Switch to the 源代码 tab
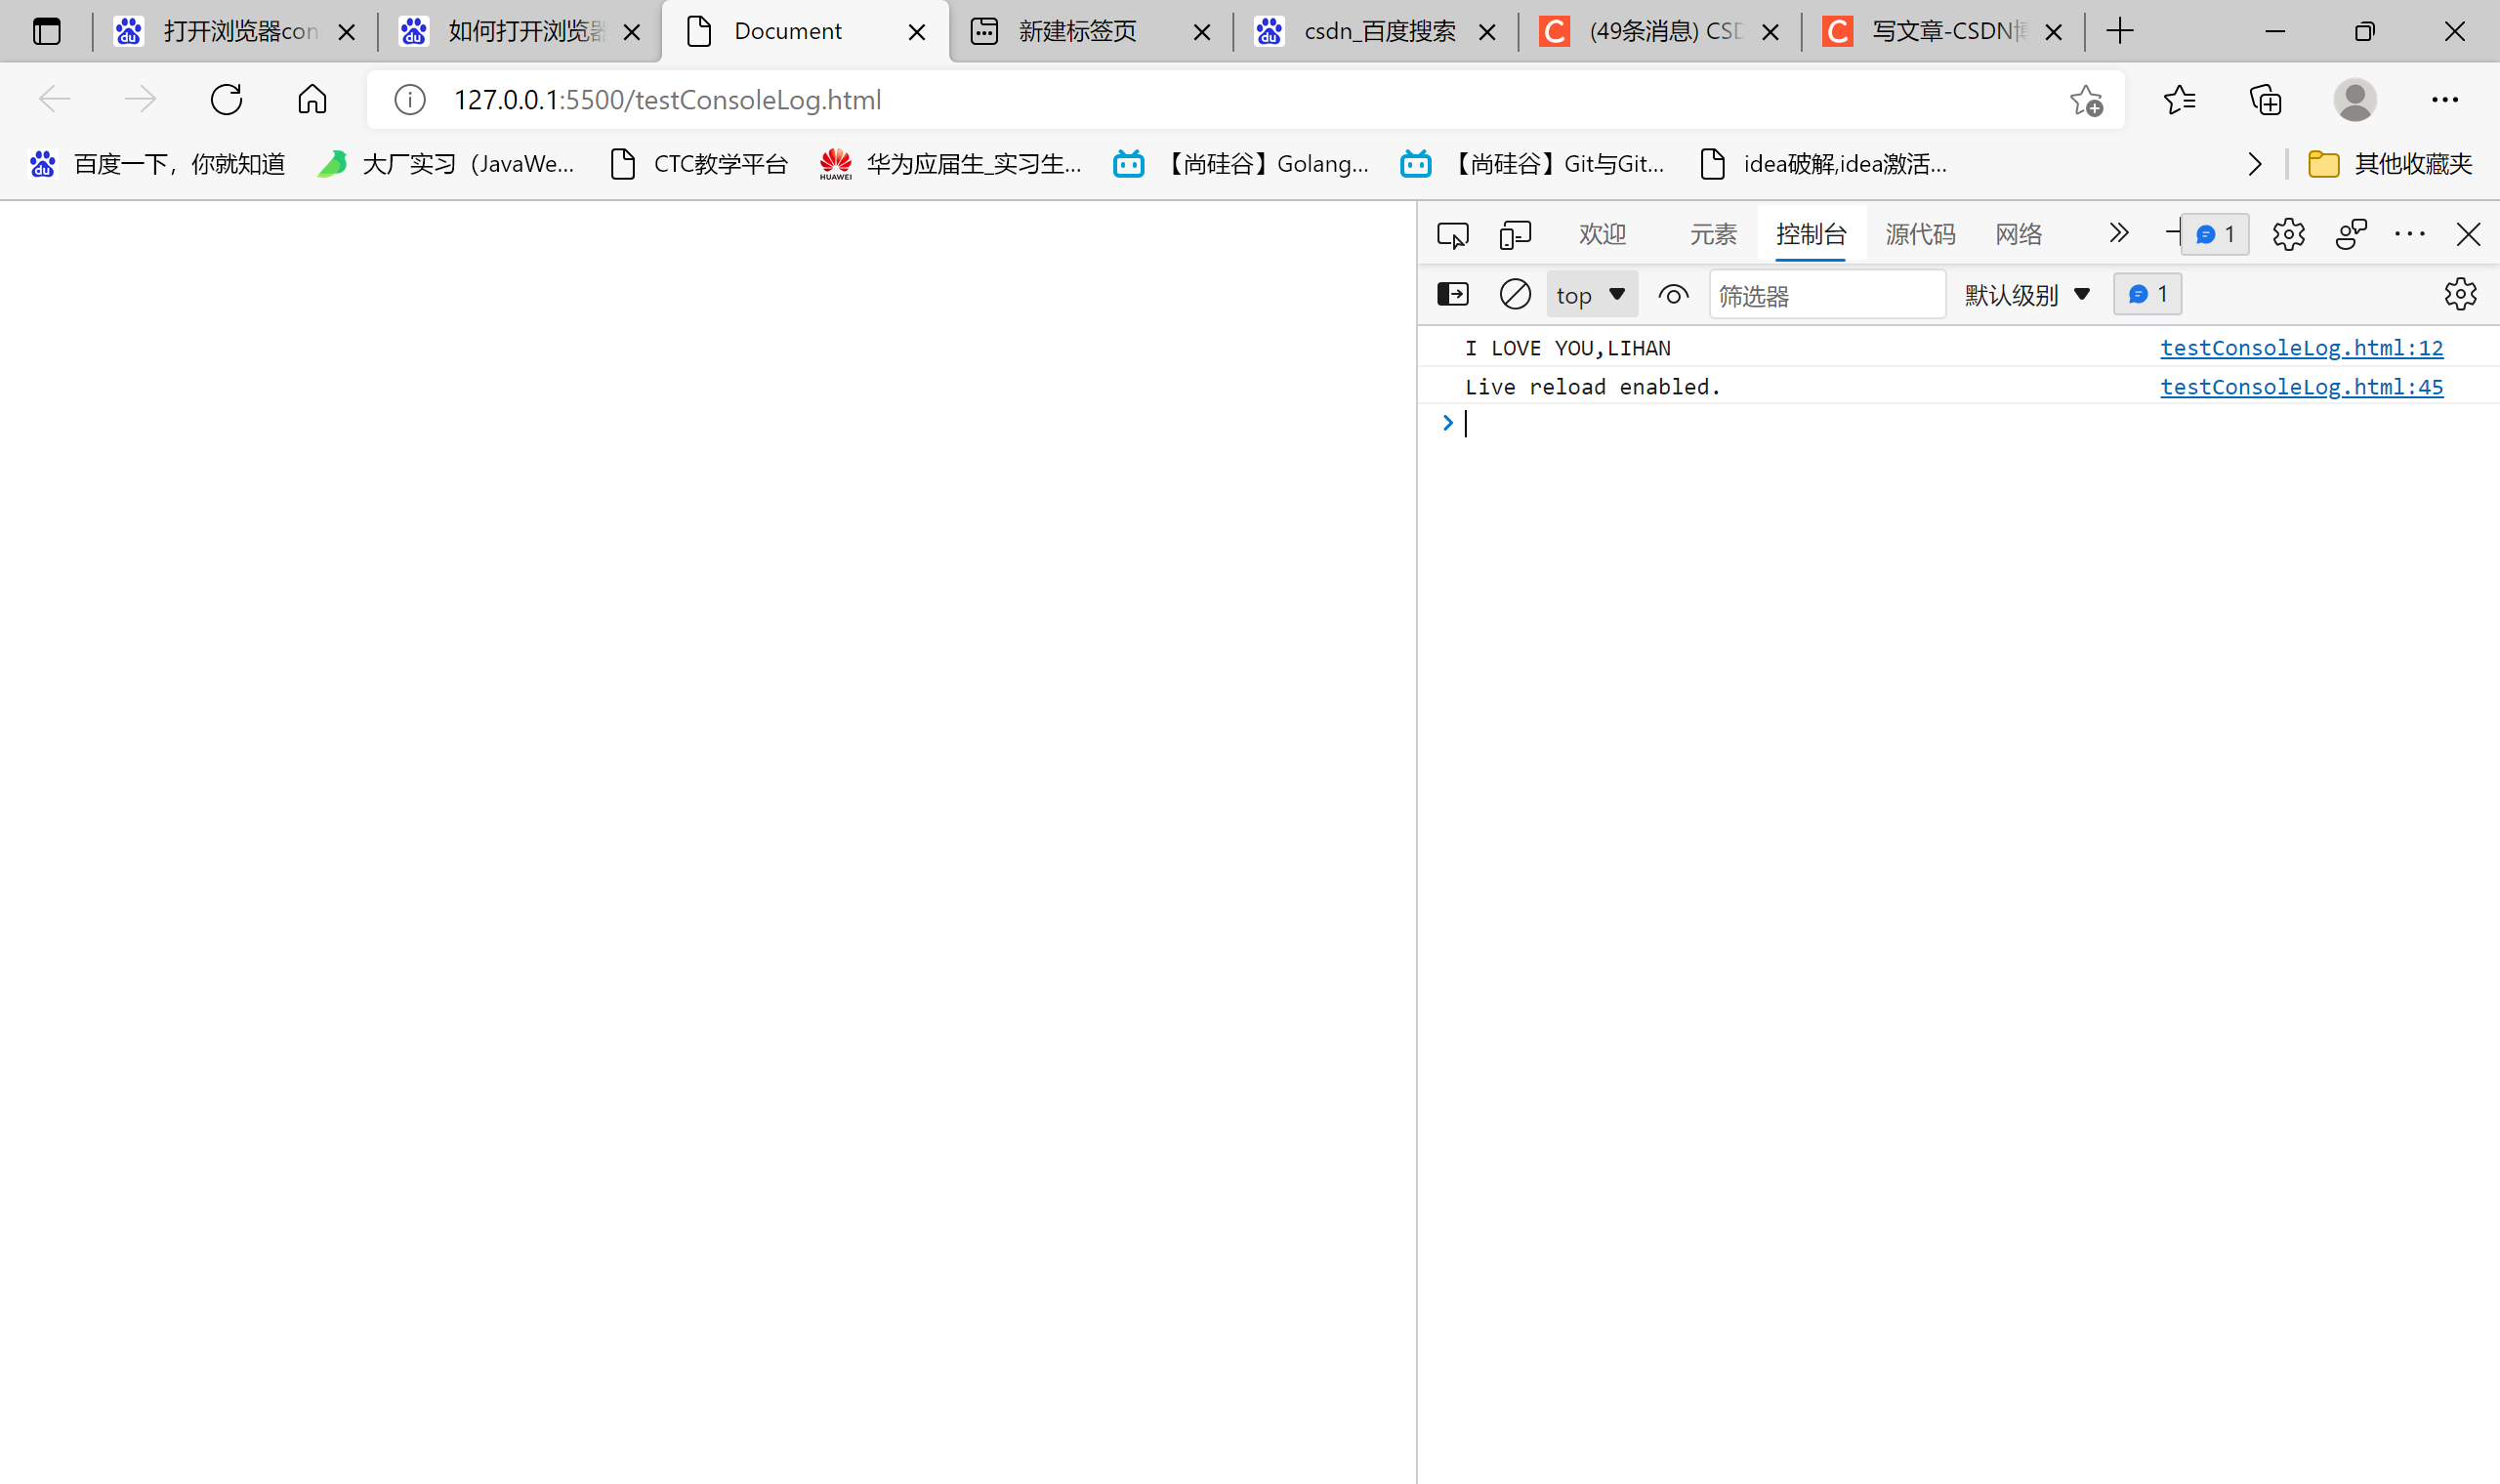Screen dimensions: 2500x1484 (1920, 235)
